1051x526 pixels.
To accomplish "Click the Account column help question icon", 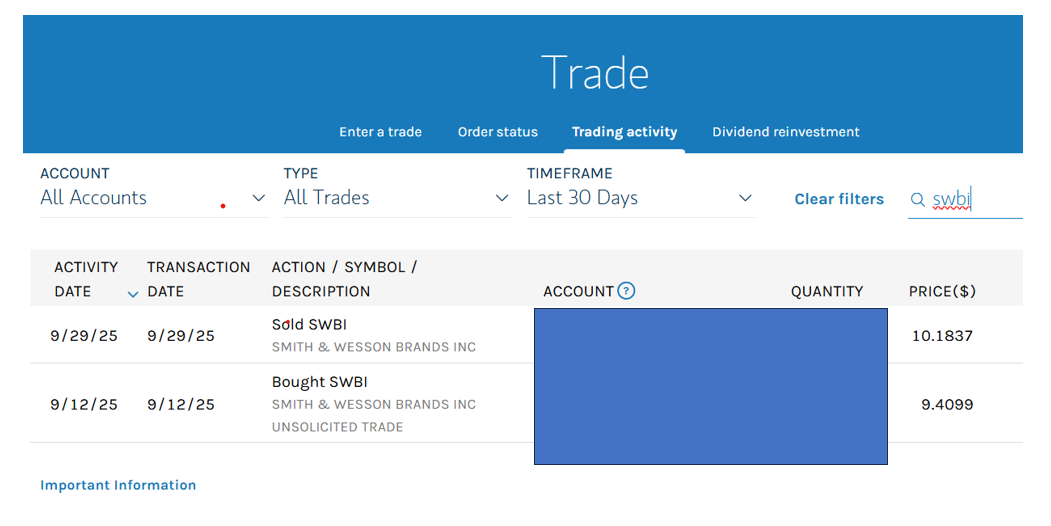I will tap(626, 291).
